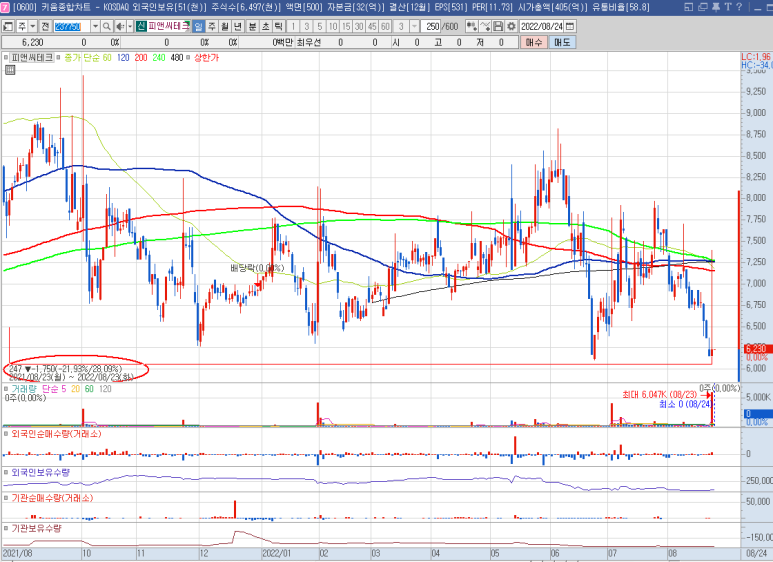773x562 pixels.
Task: Click the small square marker before 상한가
Action: (188, 58)
